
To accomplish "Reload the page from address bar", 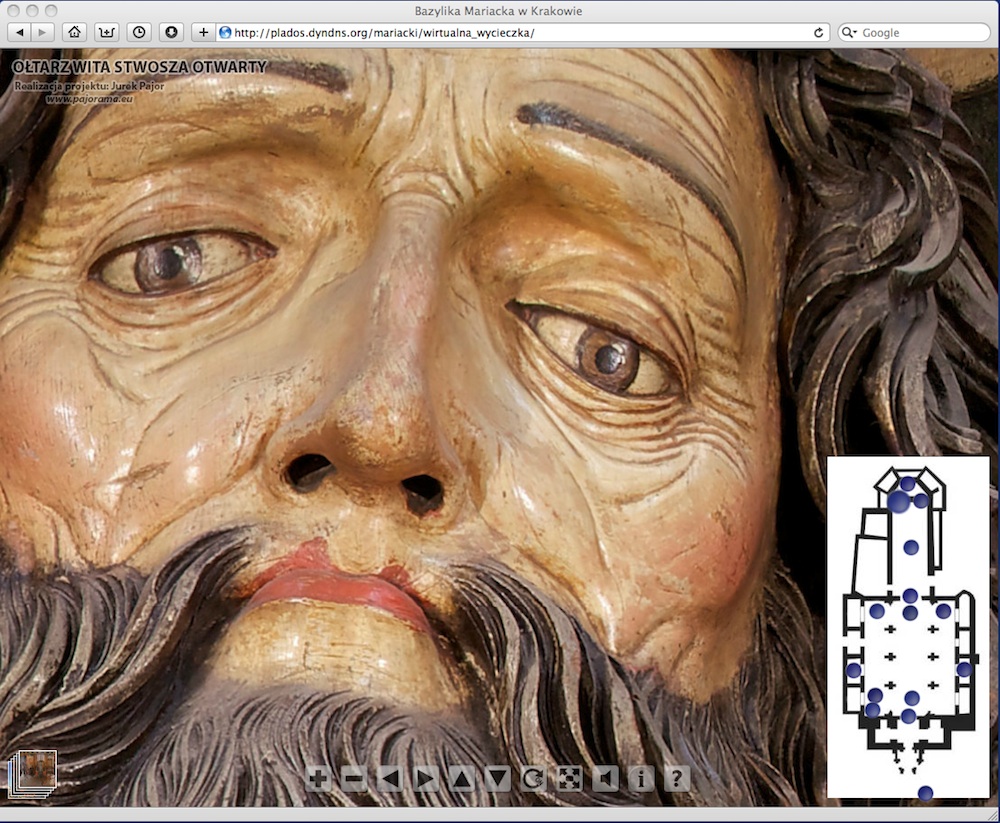I will tap(819, 32).
